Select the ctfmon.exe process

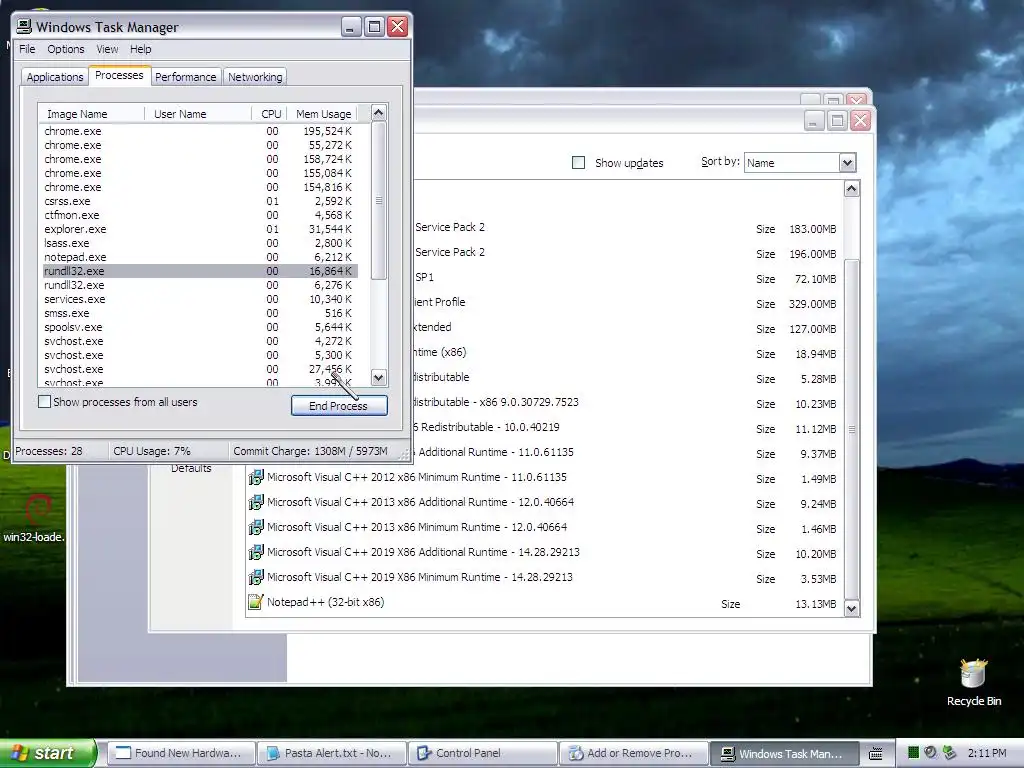click(200, 215)
